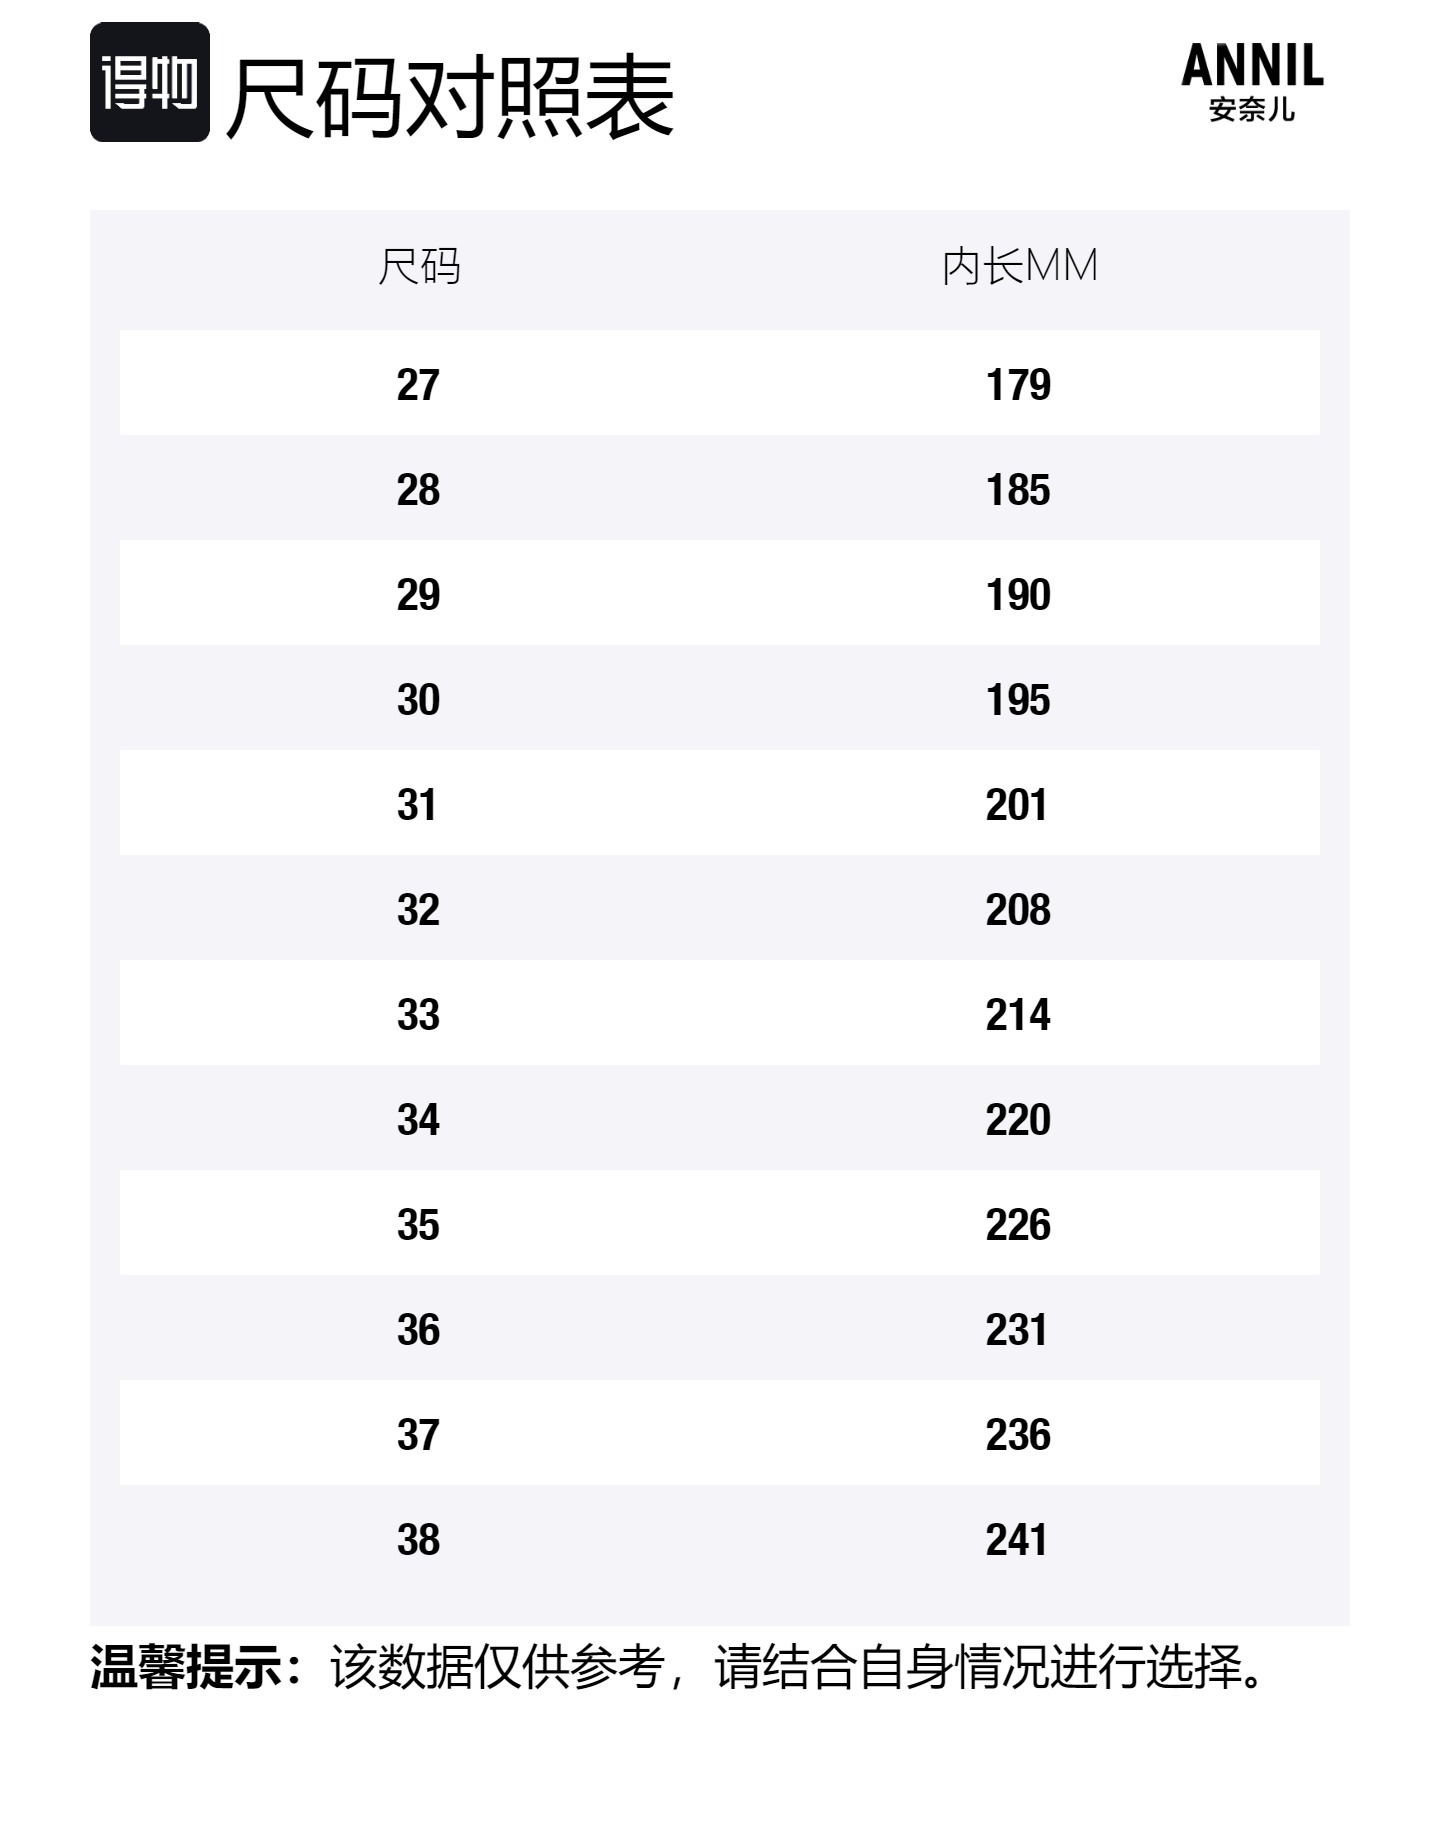Select size 27 cell

[x=418, y=385]
